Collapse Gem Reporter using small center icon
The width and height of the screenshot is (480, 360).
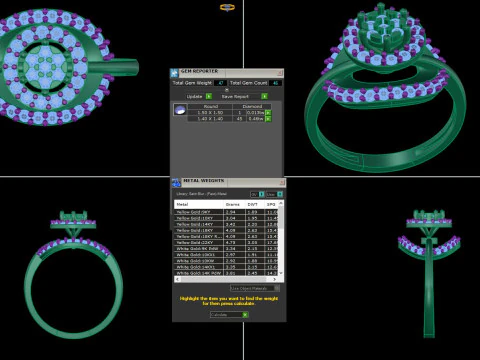coord(227,90)
